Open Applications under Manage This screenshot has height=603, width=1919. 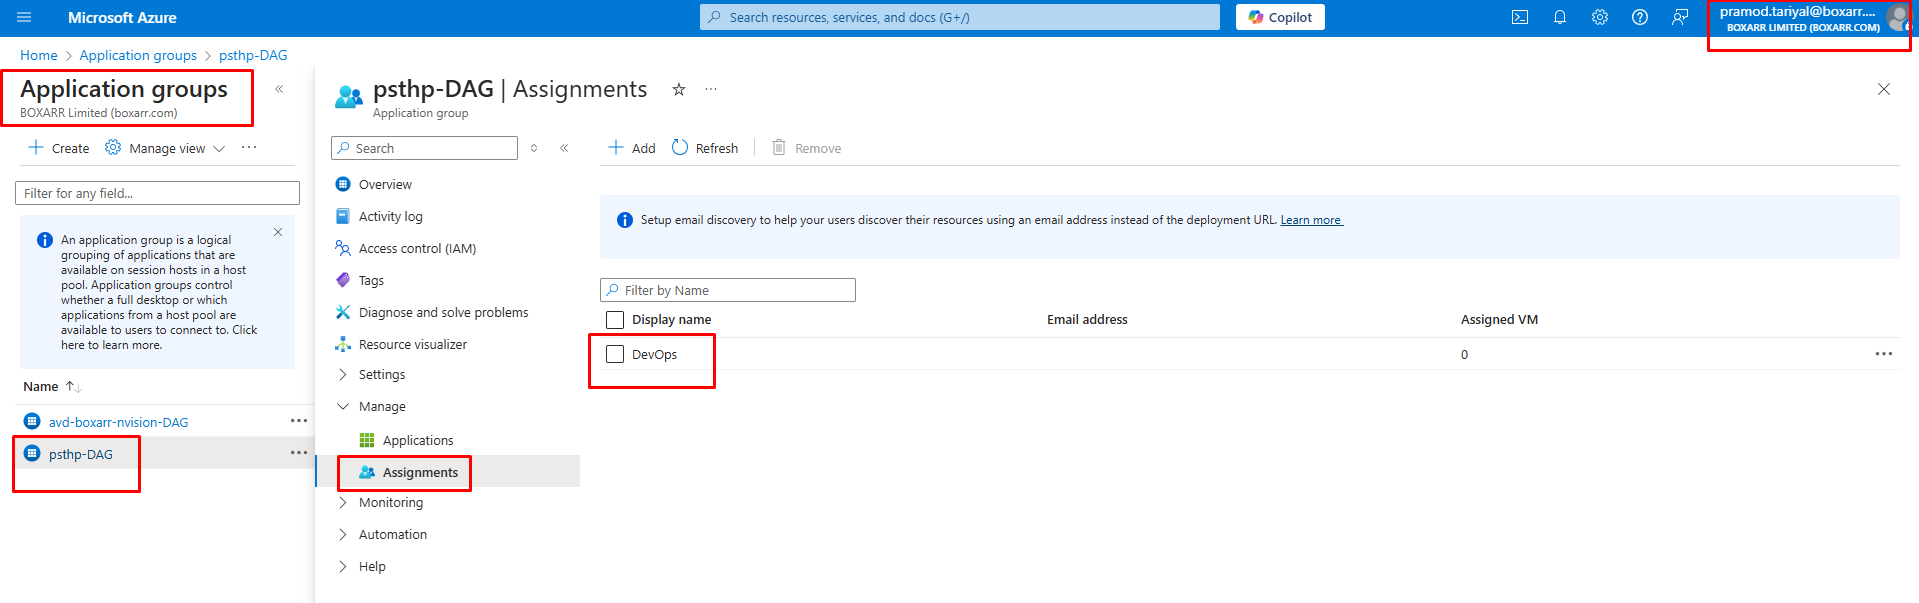click(x=418, y=440)
